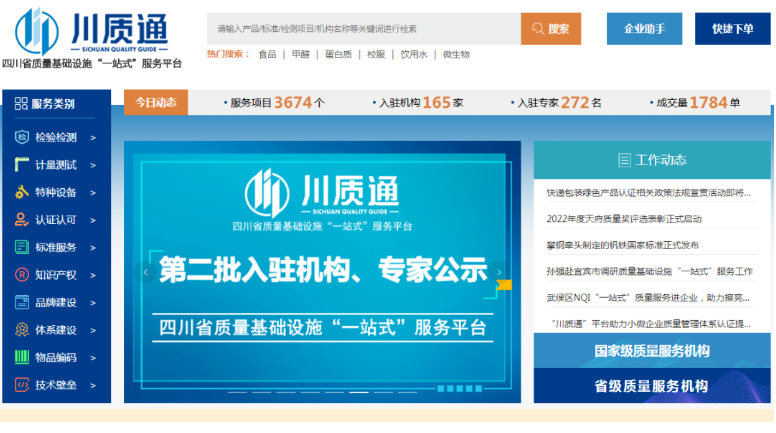Click the 特种设备 icon in the sidebar
The image size is (776, 433).
coord(21,193)
